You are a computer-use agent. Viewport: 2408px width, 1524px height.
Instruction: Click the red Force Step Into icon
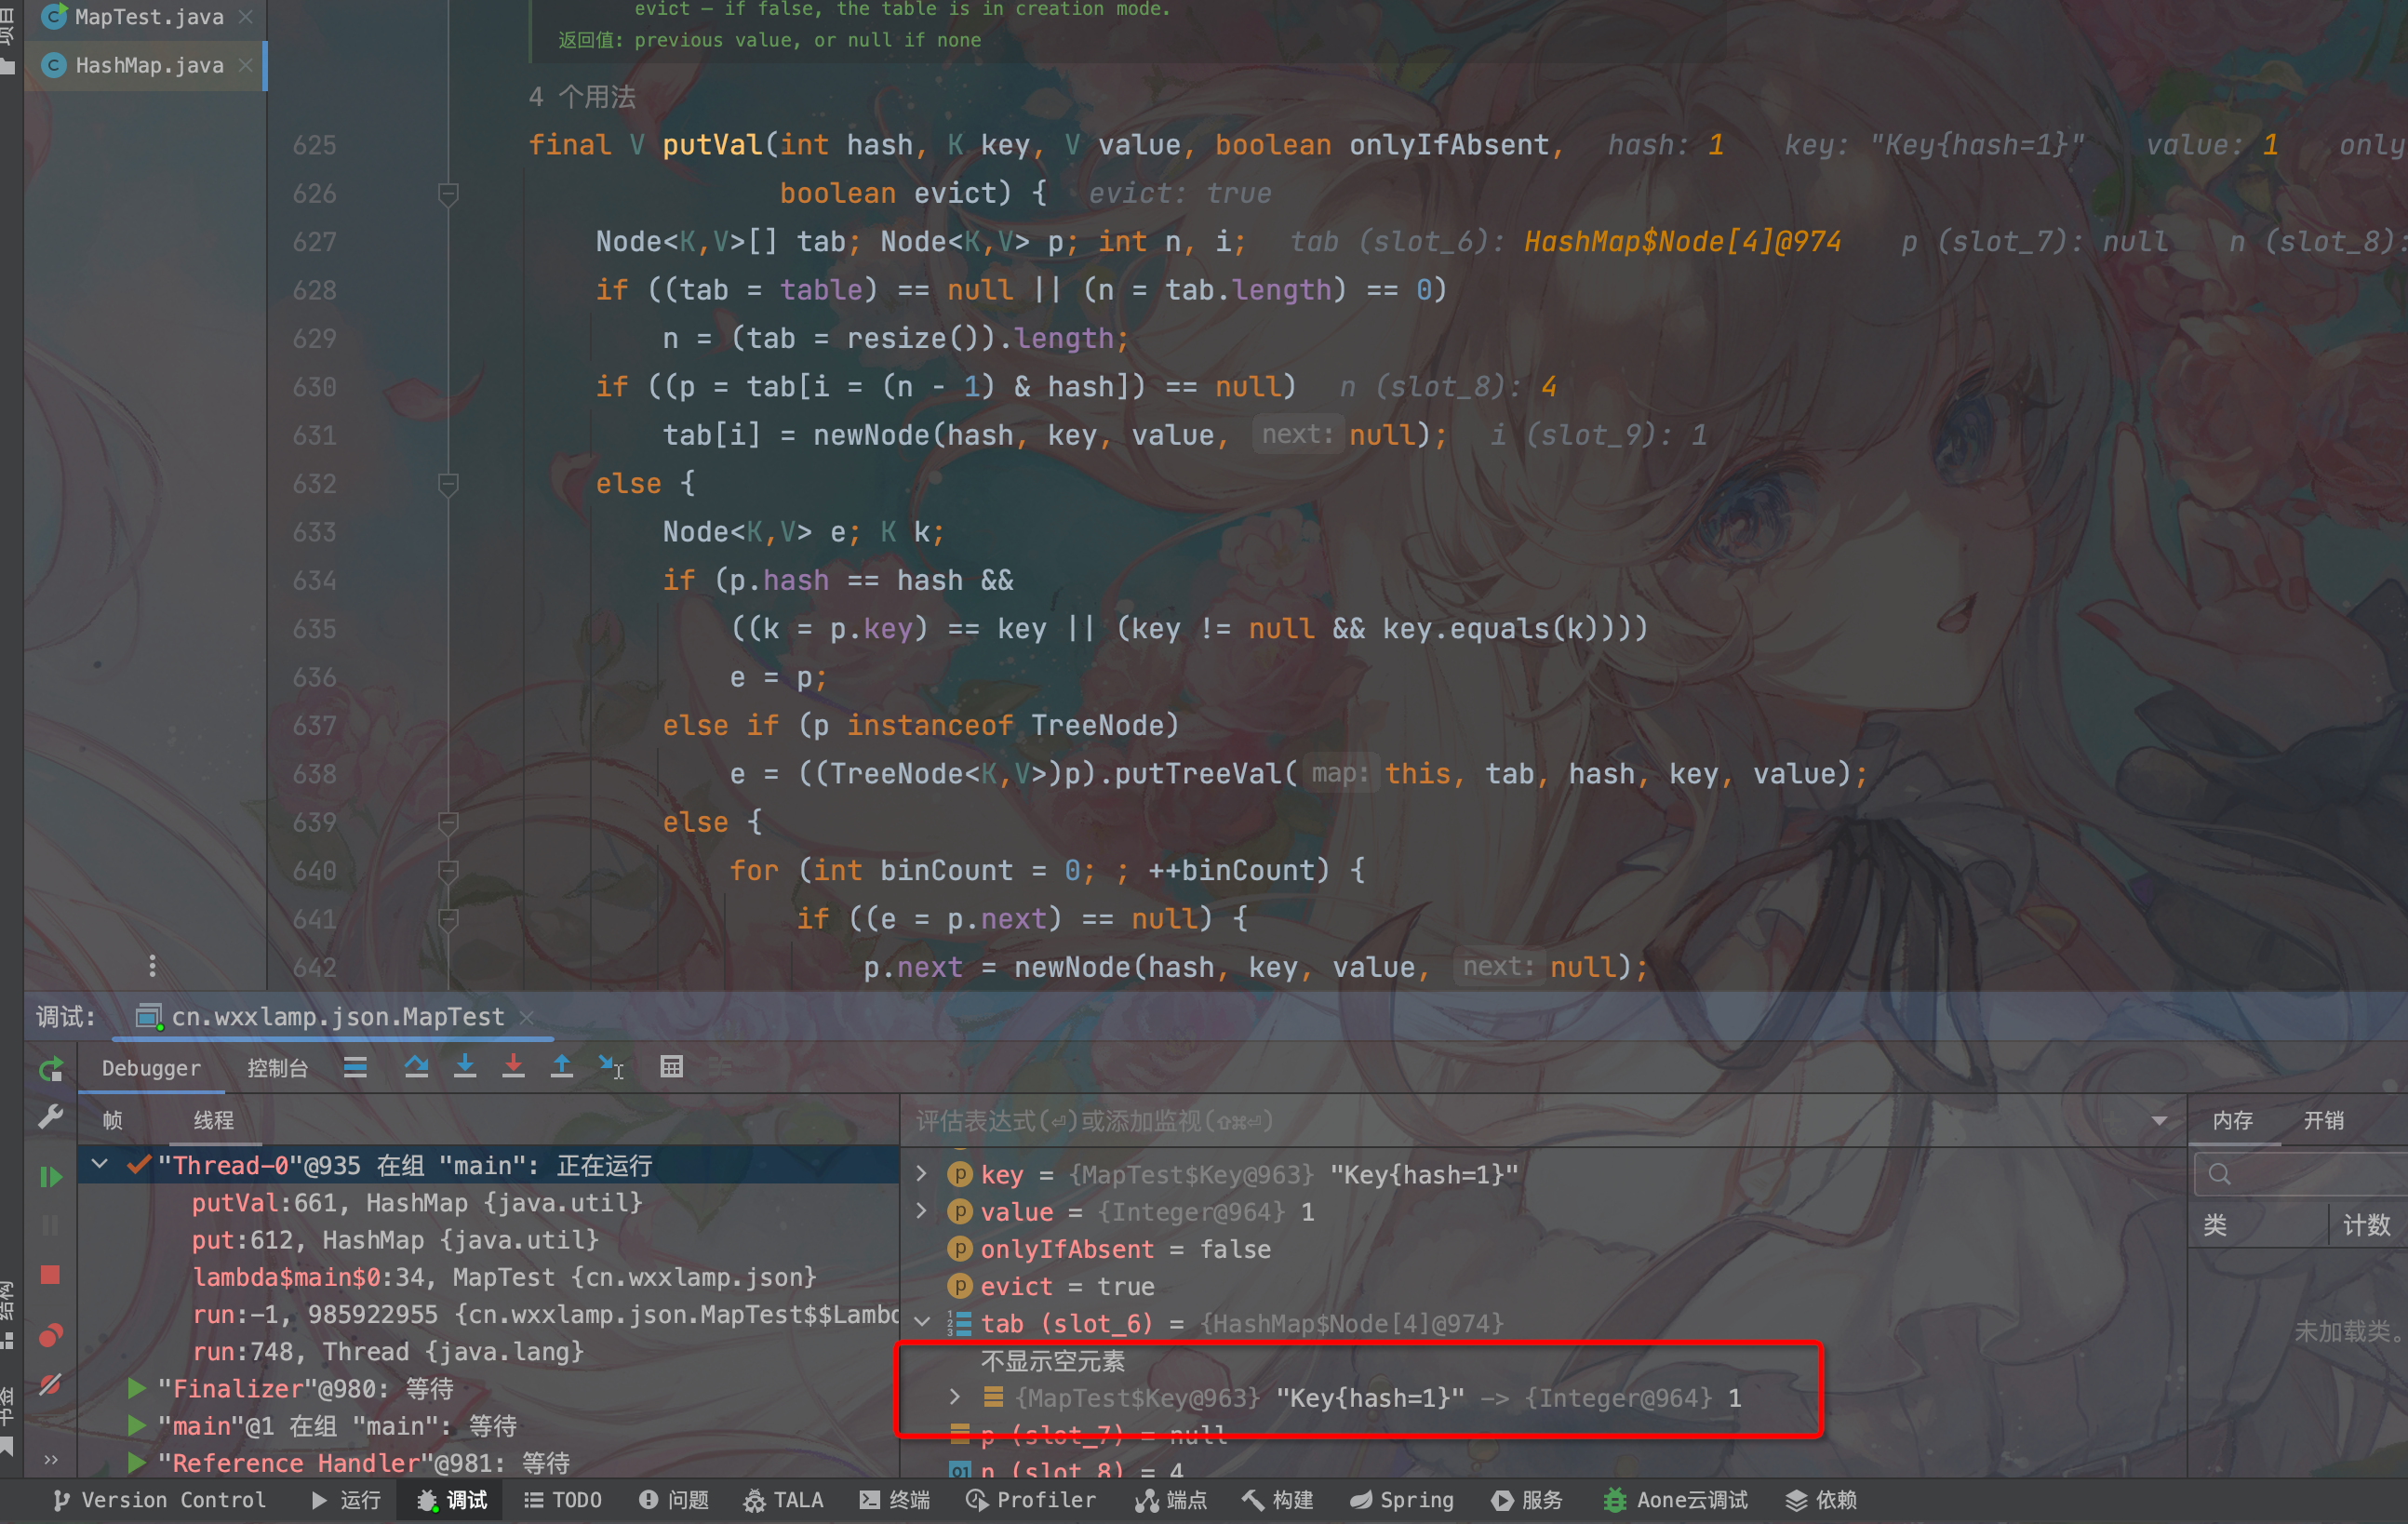pyautogui.click(x=513, y=1067)
